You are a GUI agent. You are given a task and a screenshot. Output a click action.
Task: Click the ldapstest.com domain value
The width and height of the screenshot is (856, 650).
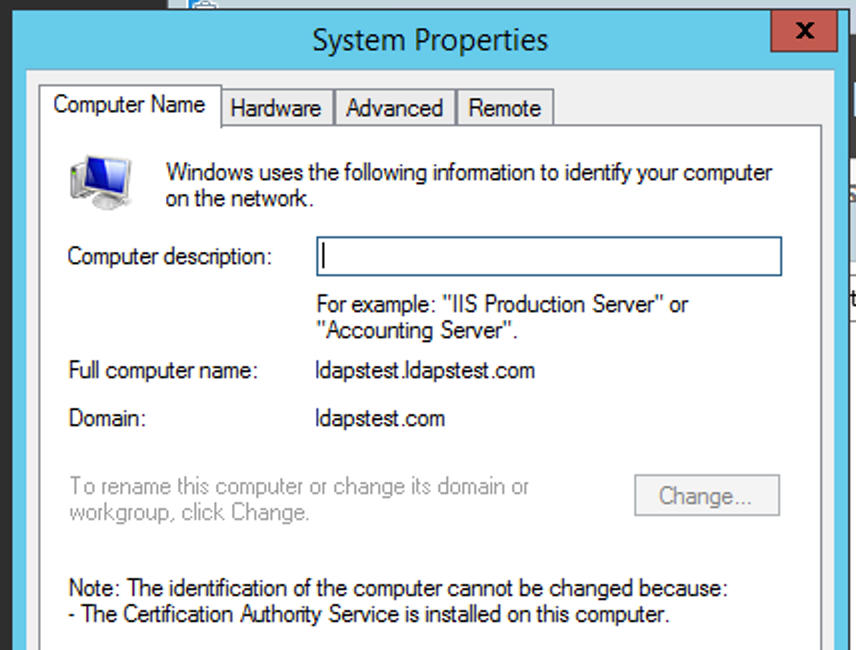(380, 418)
